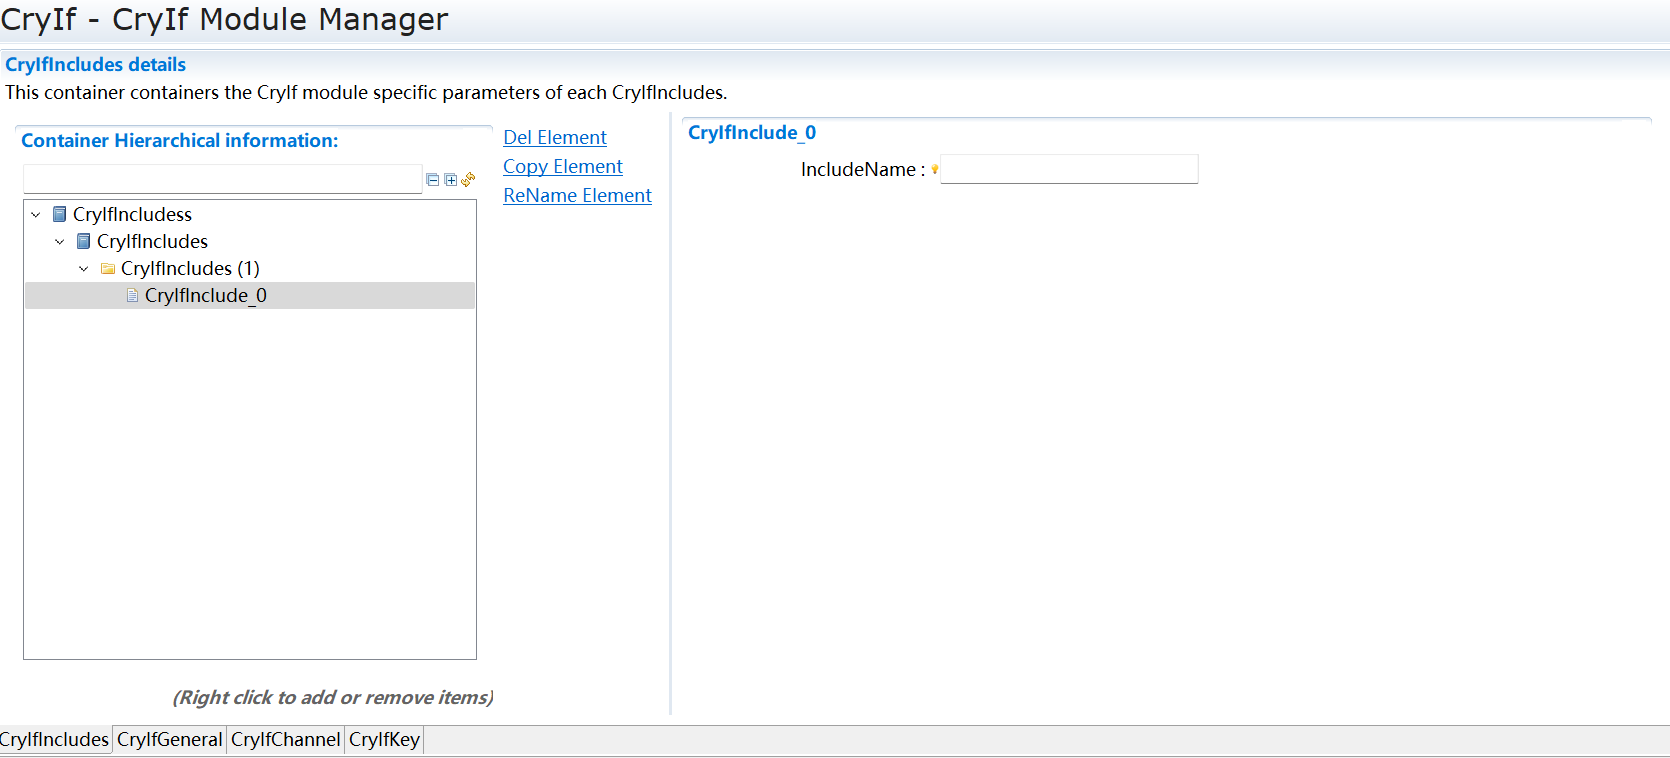This screenshot has width=1670, height=758.
Task: Click the expand all icon above tree
Action: (450, 180)
